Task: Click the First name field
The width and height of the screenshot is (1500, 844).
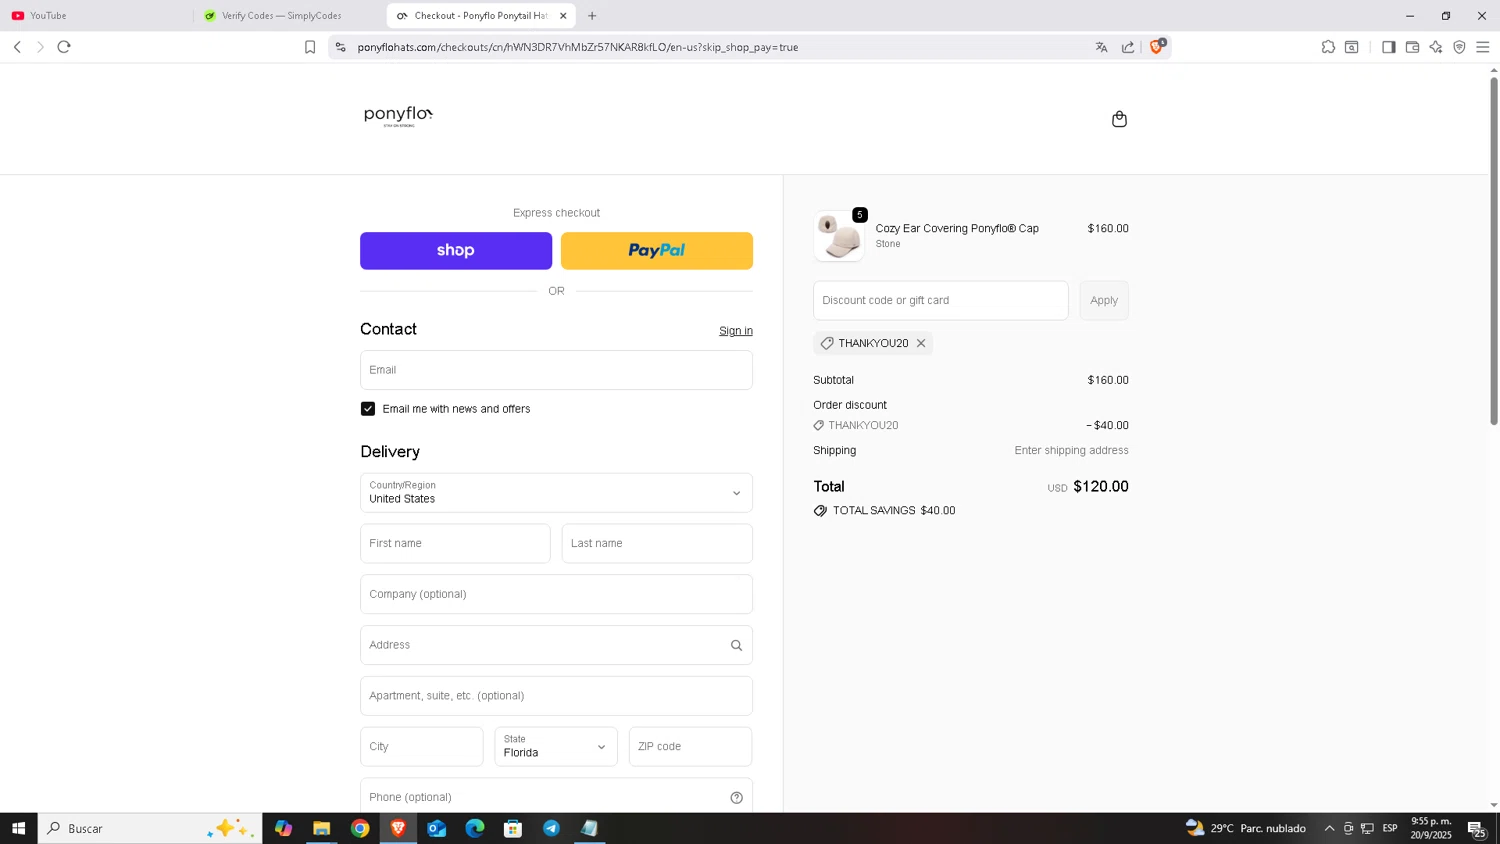Action: coord(455,544)
